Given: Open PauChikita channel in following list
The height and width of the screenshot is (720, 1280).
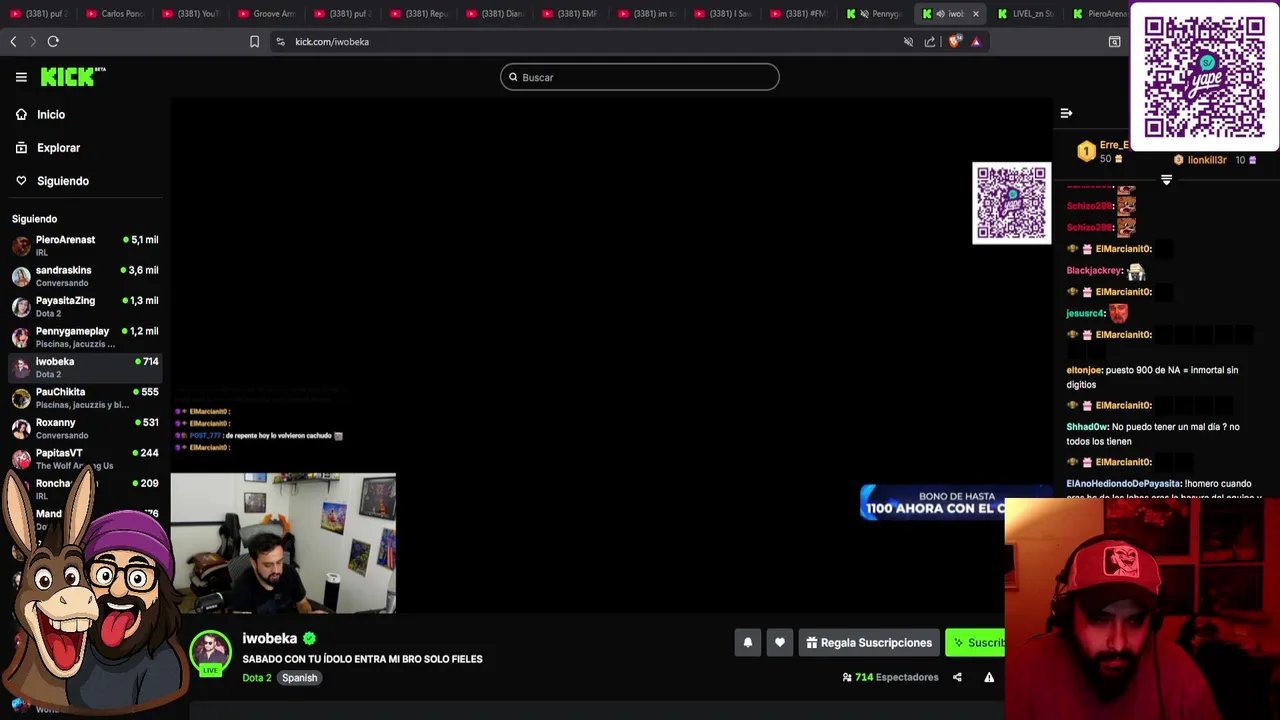Looking at the screenshot, I should pyautogui.click(x=85, y=398).
